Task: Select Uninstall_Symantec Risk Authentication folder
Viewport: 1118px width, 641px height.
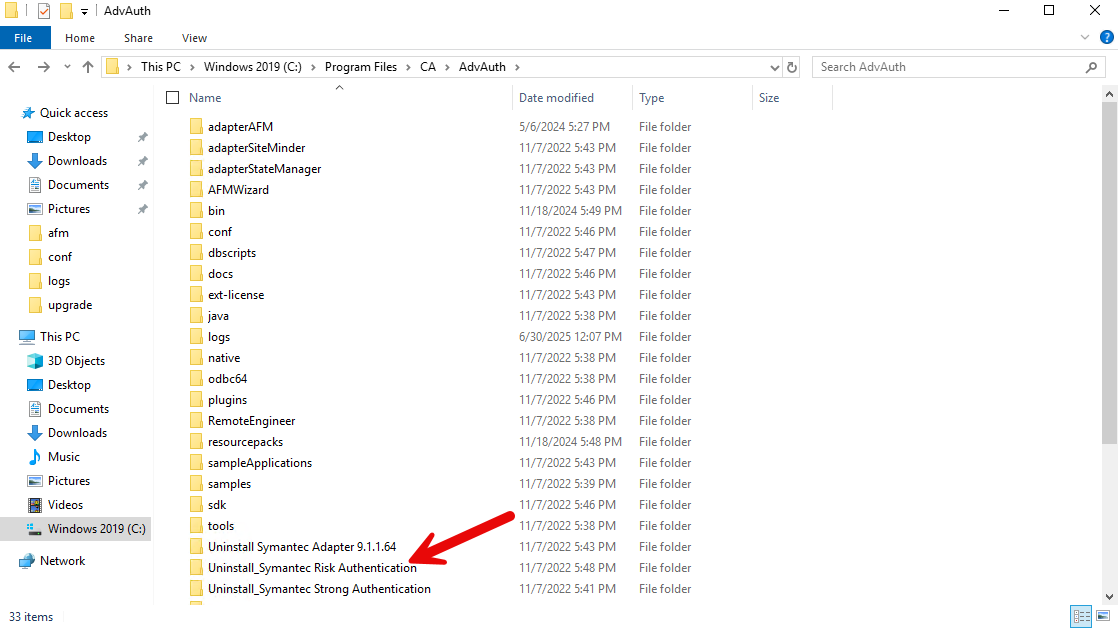Action: tap(312, 568)
